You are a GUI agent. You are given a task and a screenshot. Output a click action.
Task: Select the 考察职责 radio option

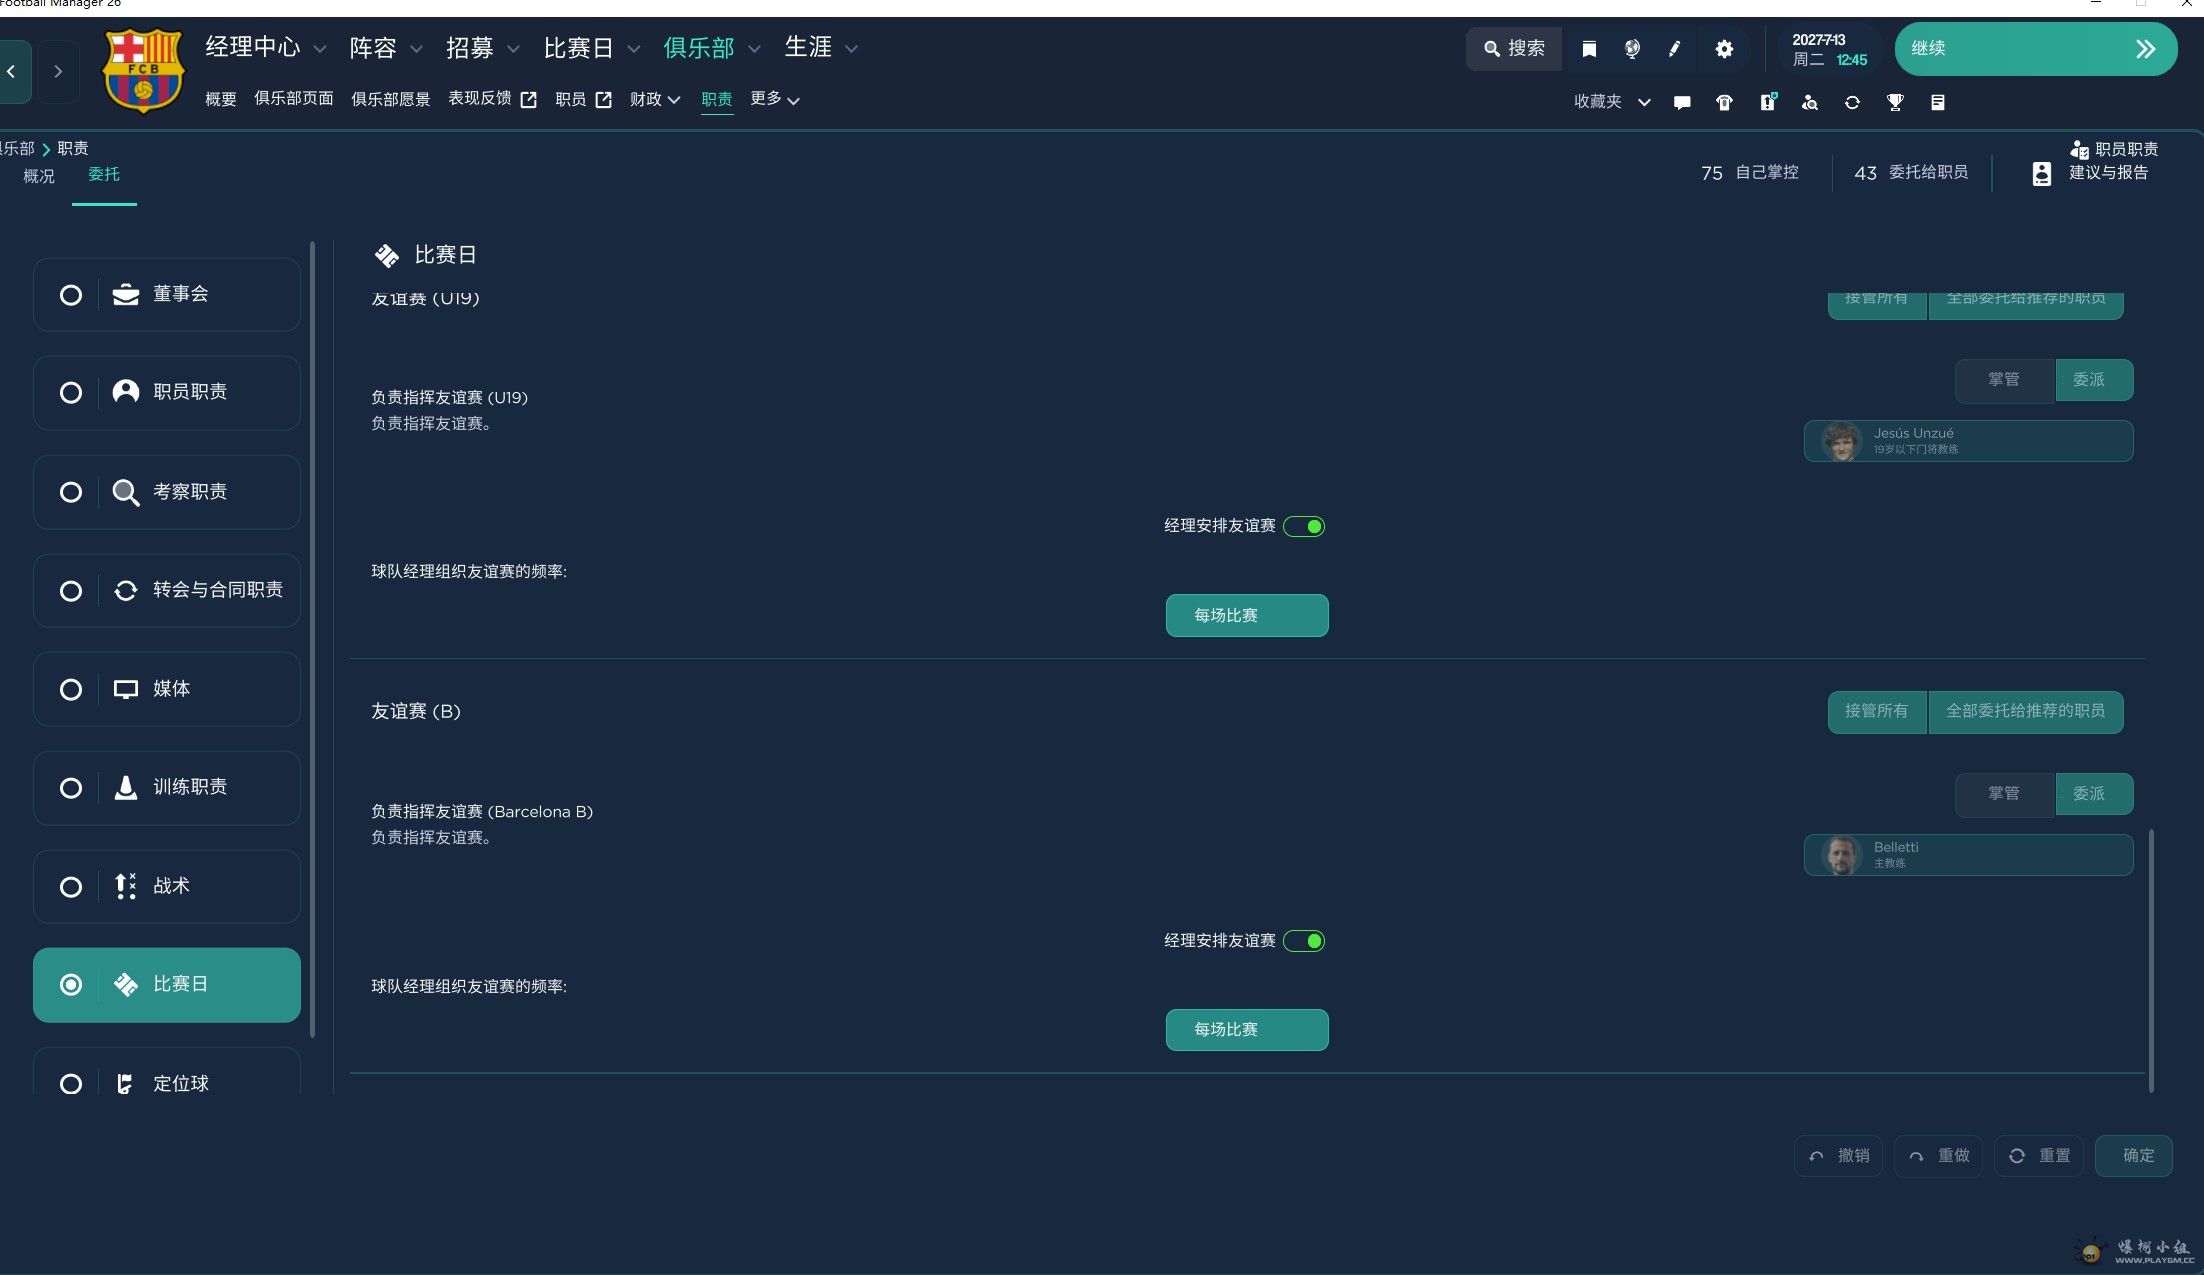click(71, 492)
